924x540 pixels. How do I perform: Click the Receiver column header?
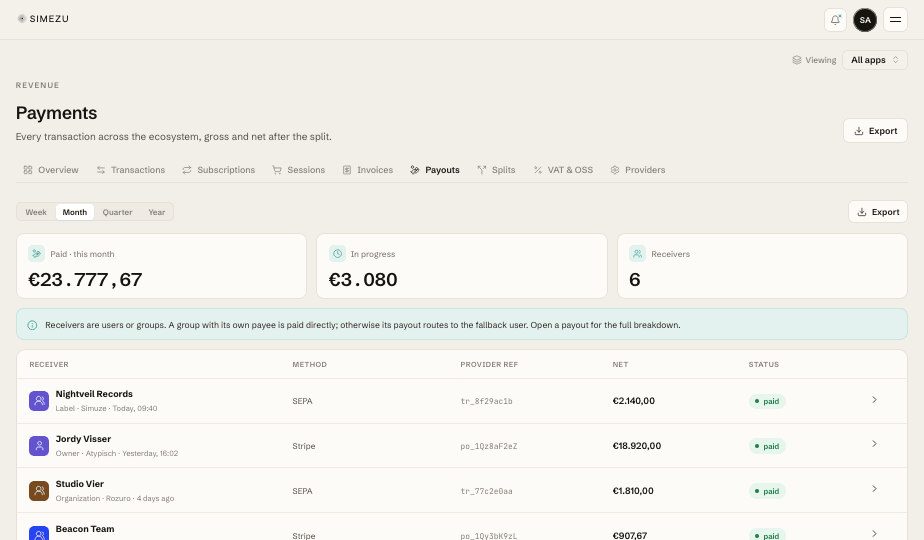pos(49,364)
